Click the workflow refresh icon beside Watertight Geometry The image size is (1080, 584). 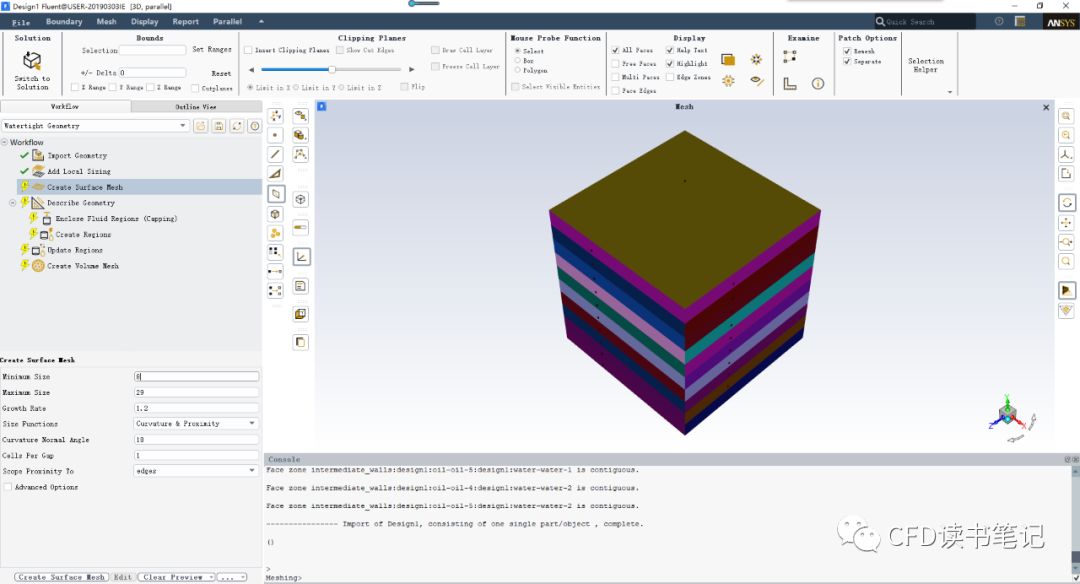[x=237, y=126]
